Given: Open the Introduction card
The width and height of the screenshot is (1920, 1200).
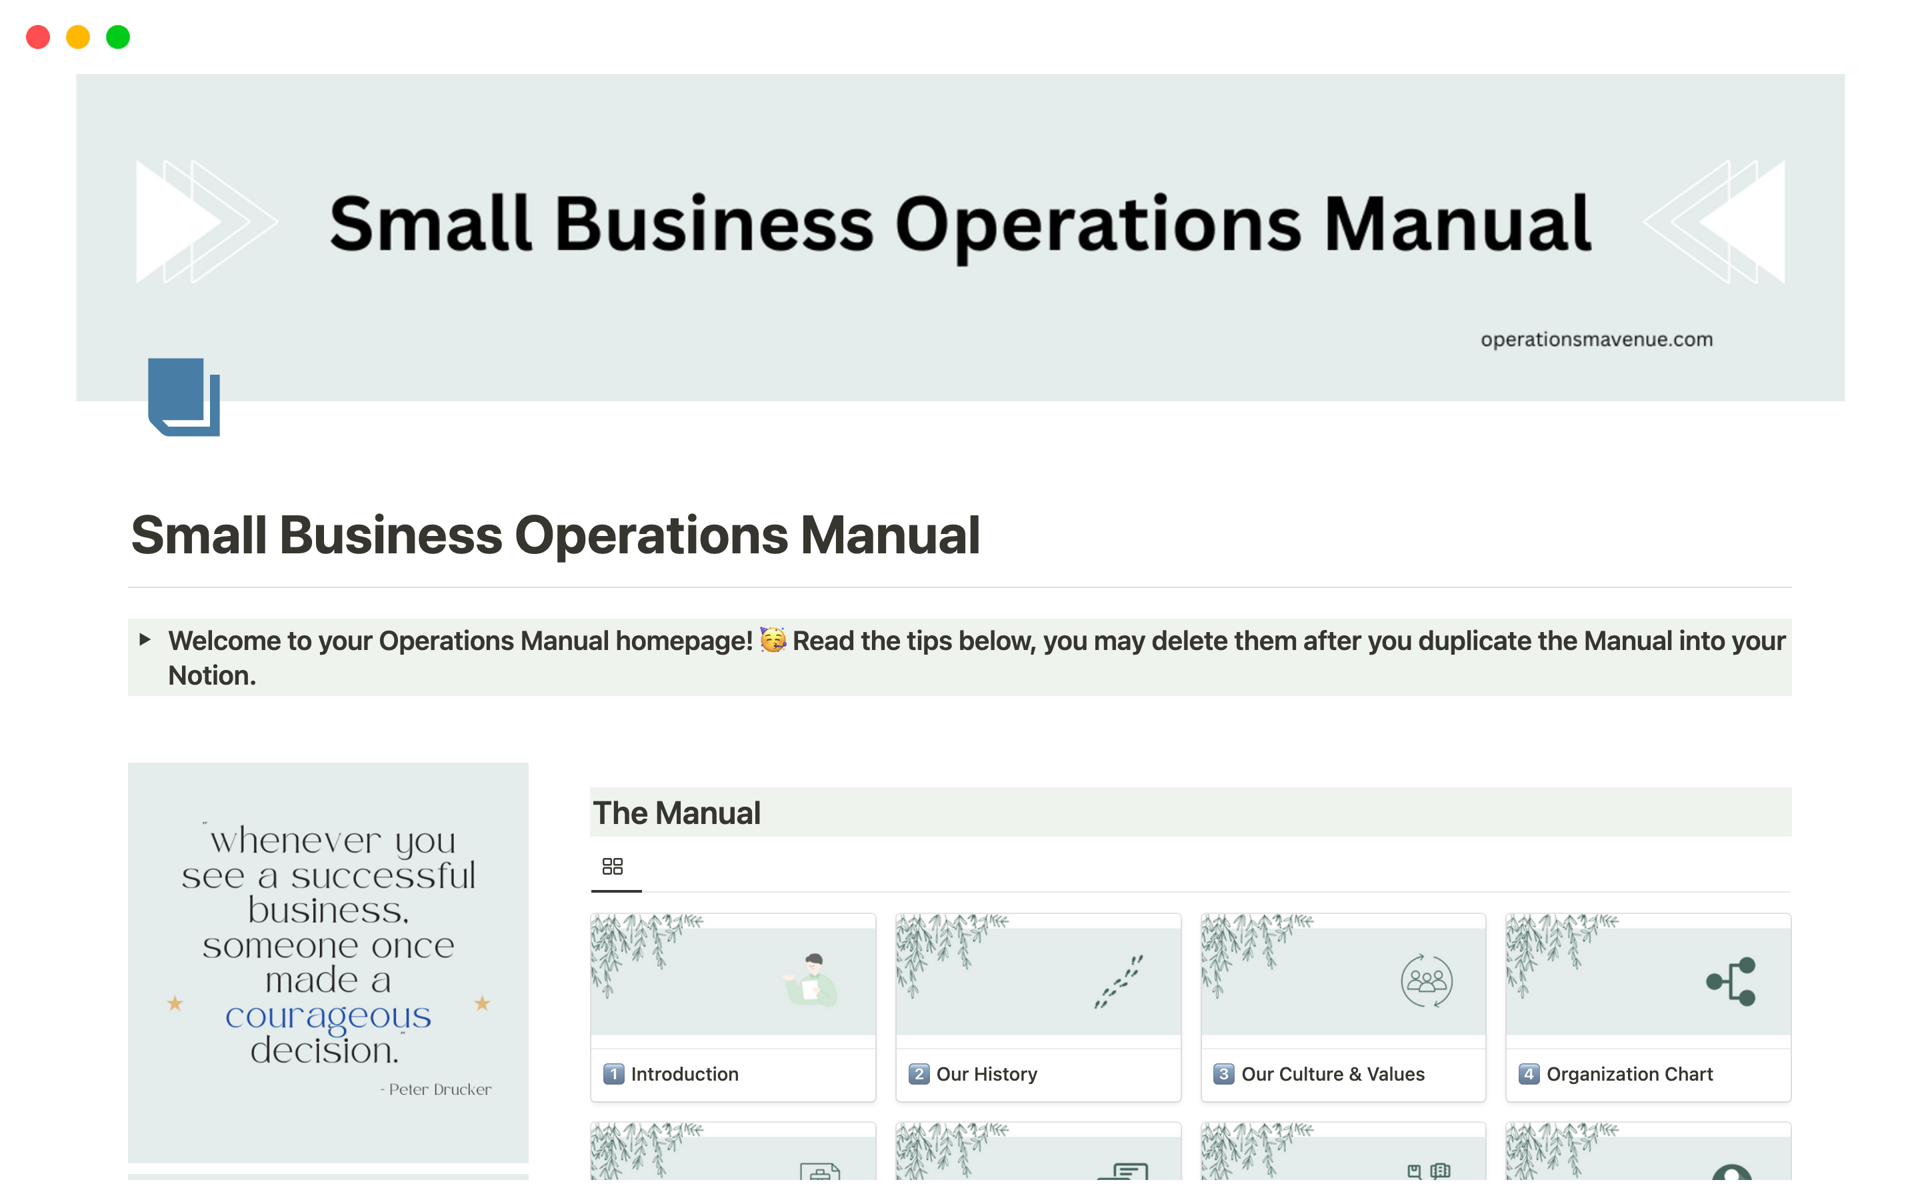Looking at the screenshot, I should [x=685, y=1074].
